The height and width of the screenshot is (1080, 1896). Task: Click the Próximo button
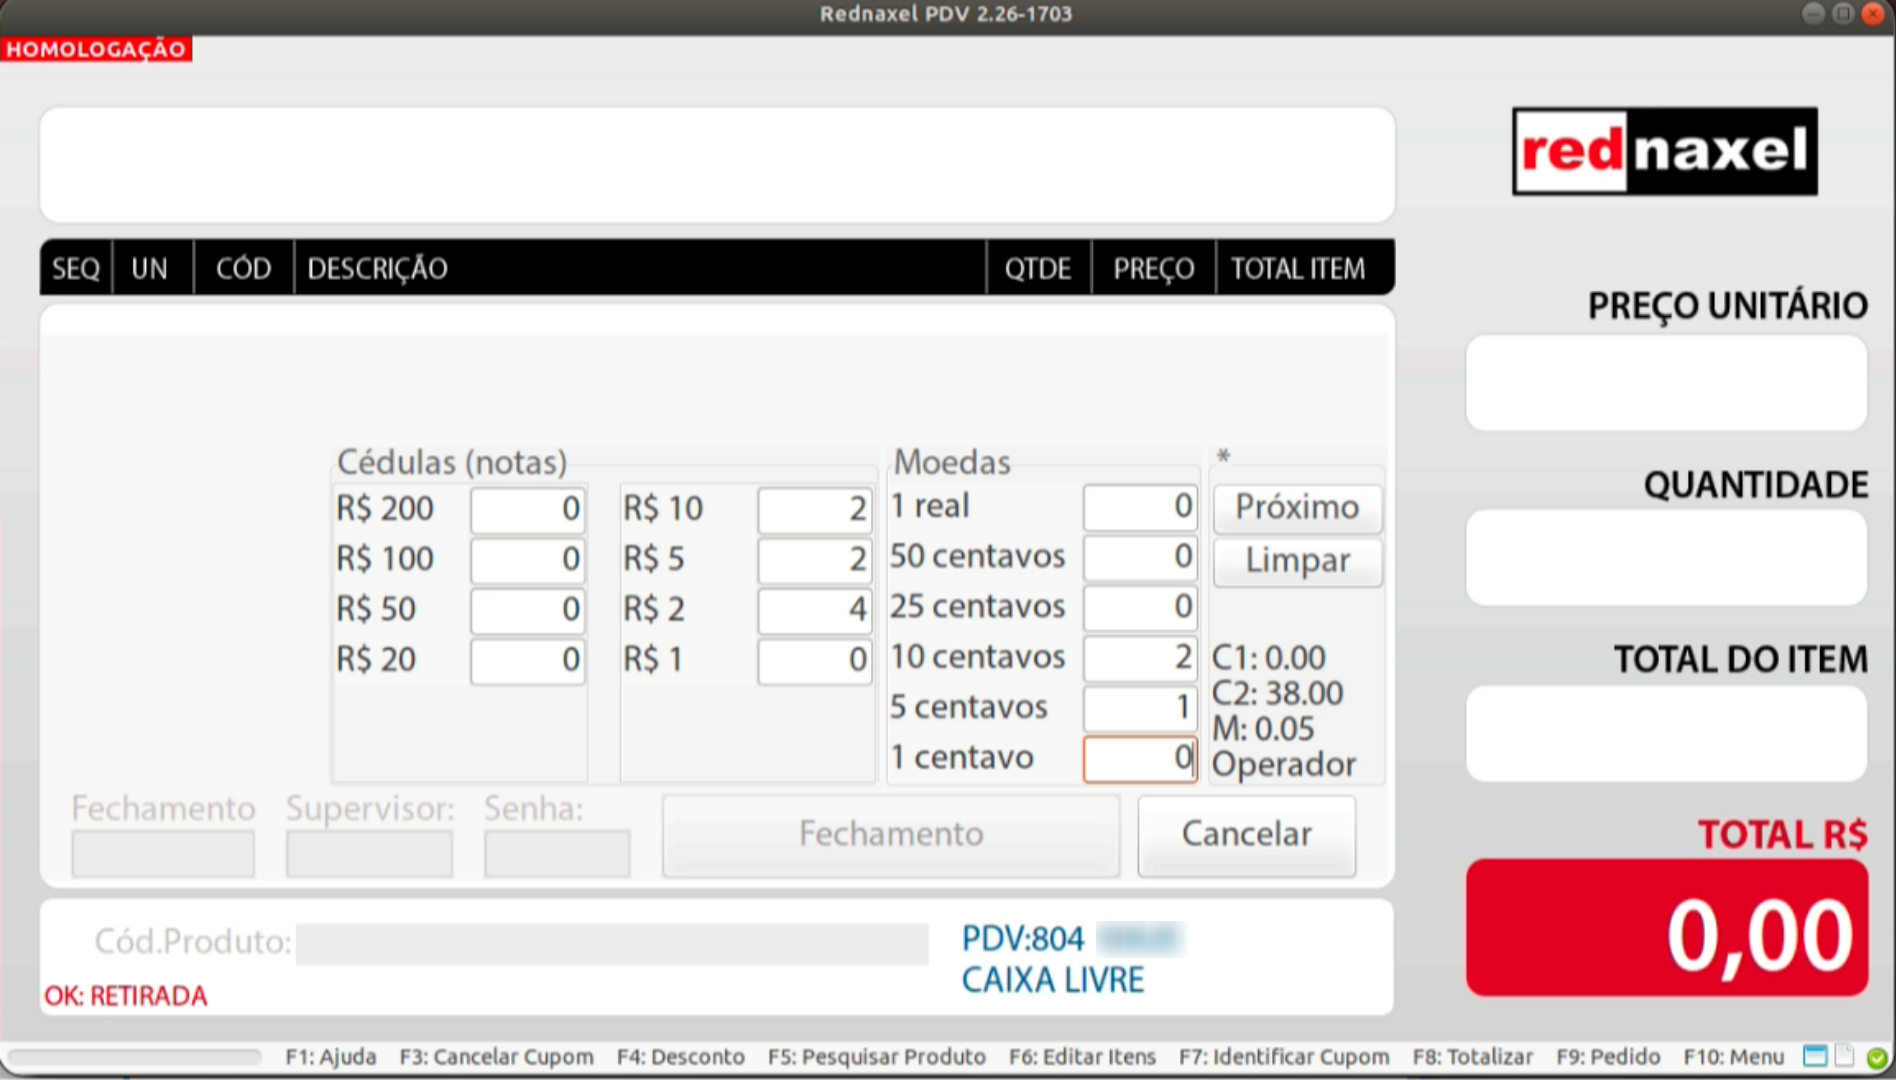(x=1297, y=508)
